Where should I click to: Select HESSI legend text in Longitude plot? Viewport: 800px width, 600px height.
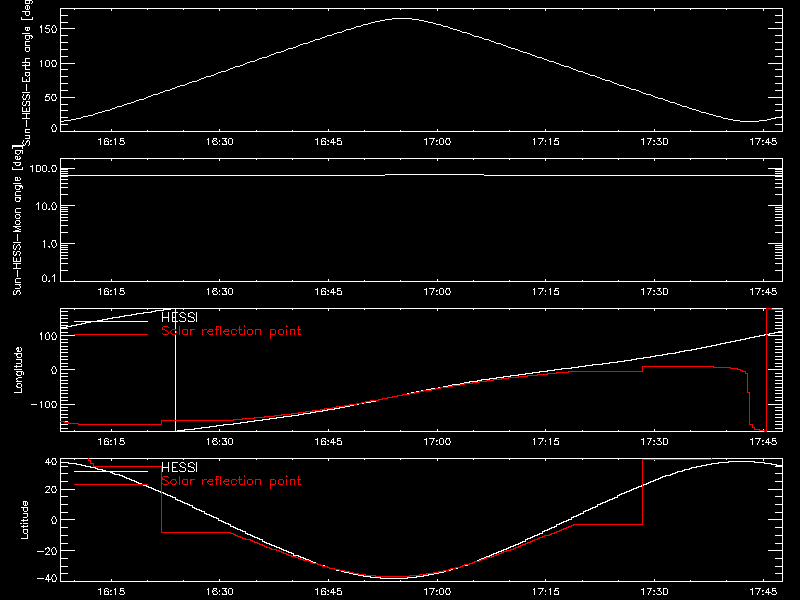pos(179,317)
